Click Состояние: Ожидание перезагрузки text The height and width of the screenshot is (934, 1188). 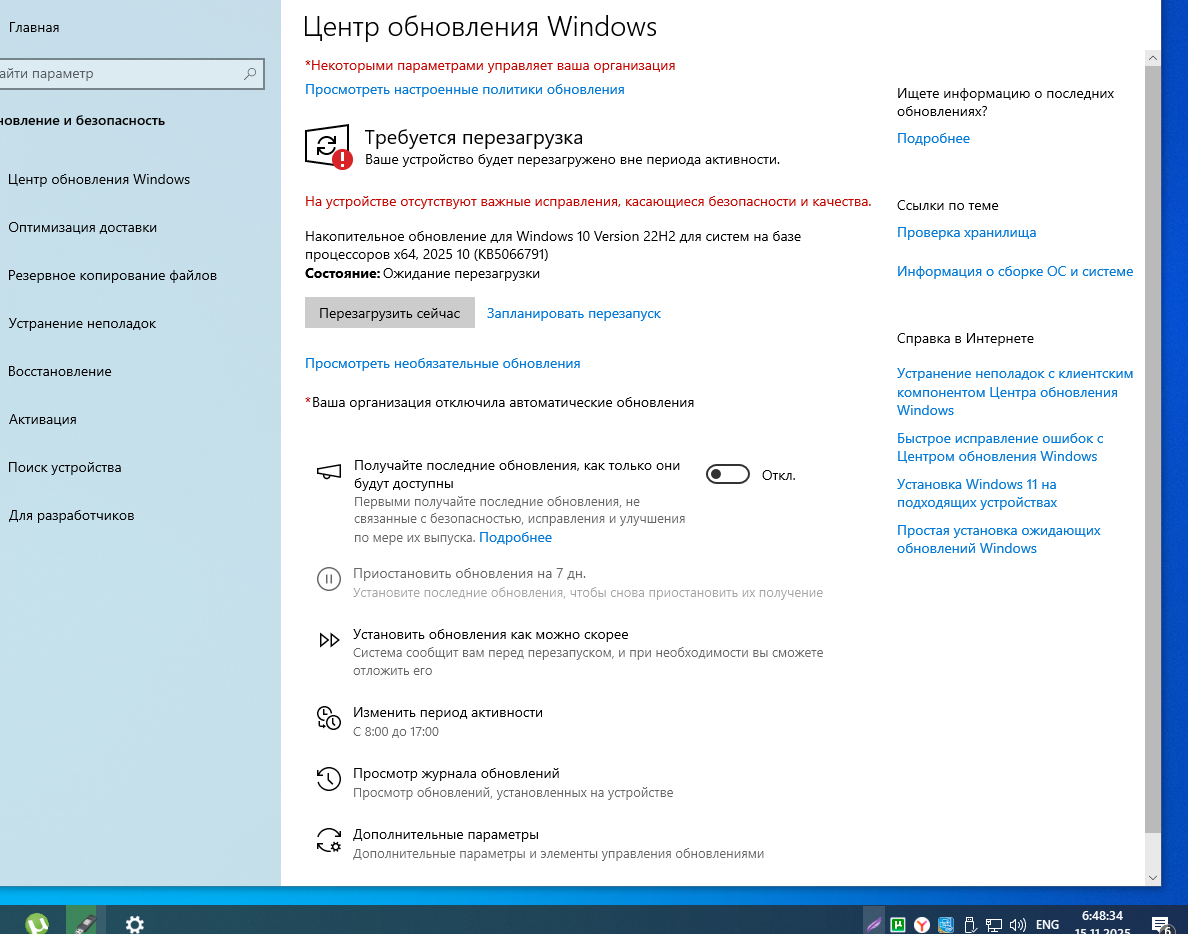(x=422, y=273)
